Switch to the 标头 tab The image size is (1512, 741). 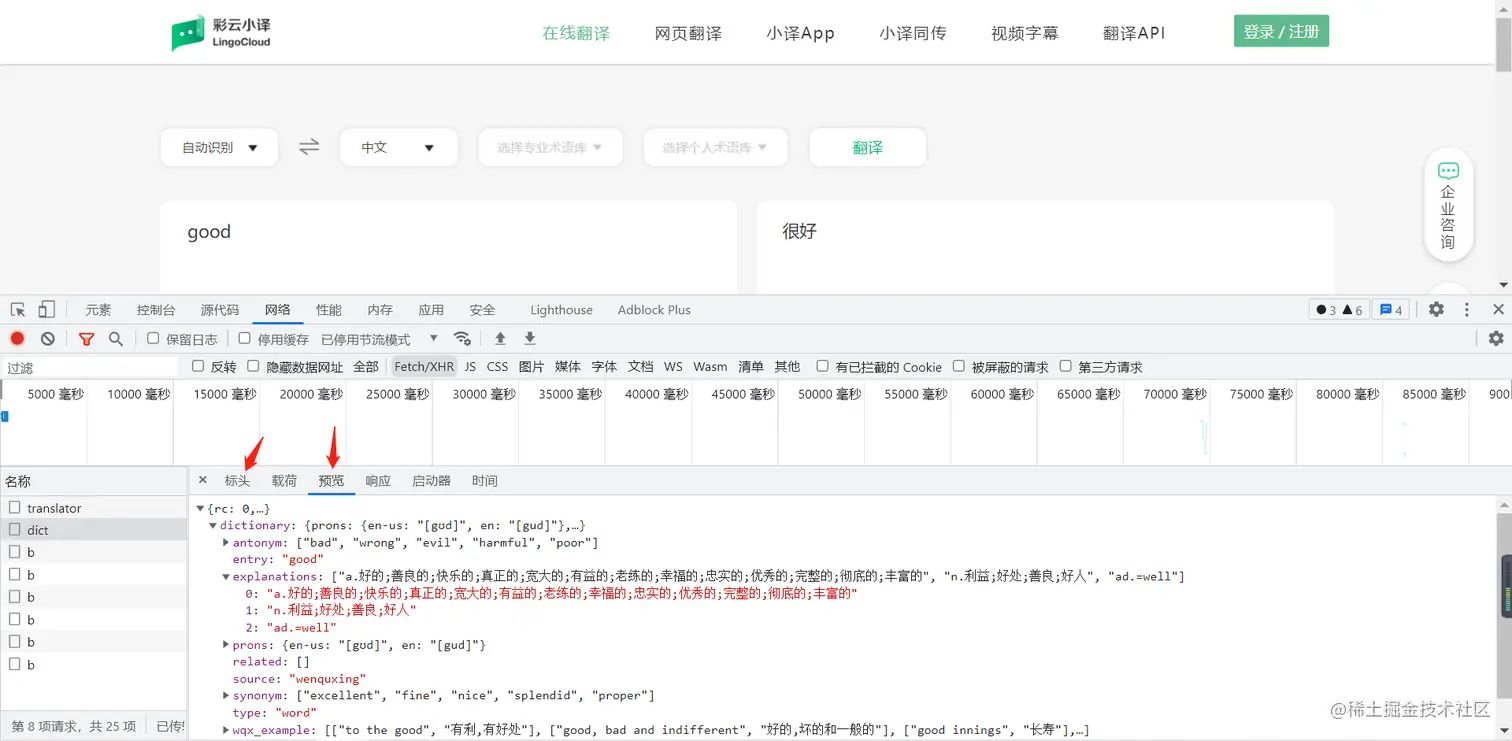pyautogui.click(x=237, y=481)
